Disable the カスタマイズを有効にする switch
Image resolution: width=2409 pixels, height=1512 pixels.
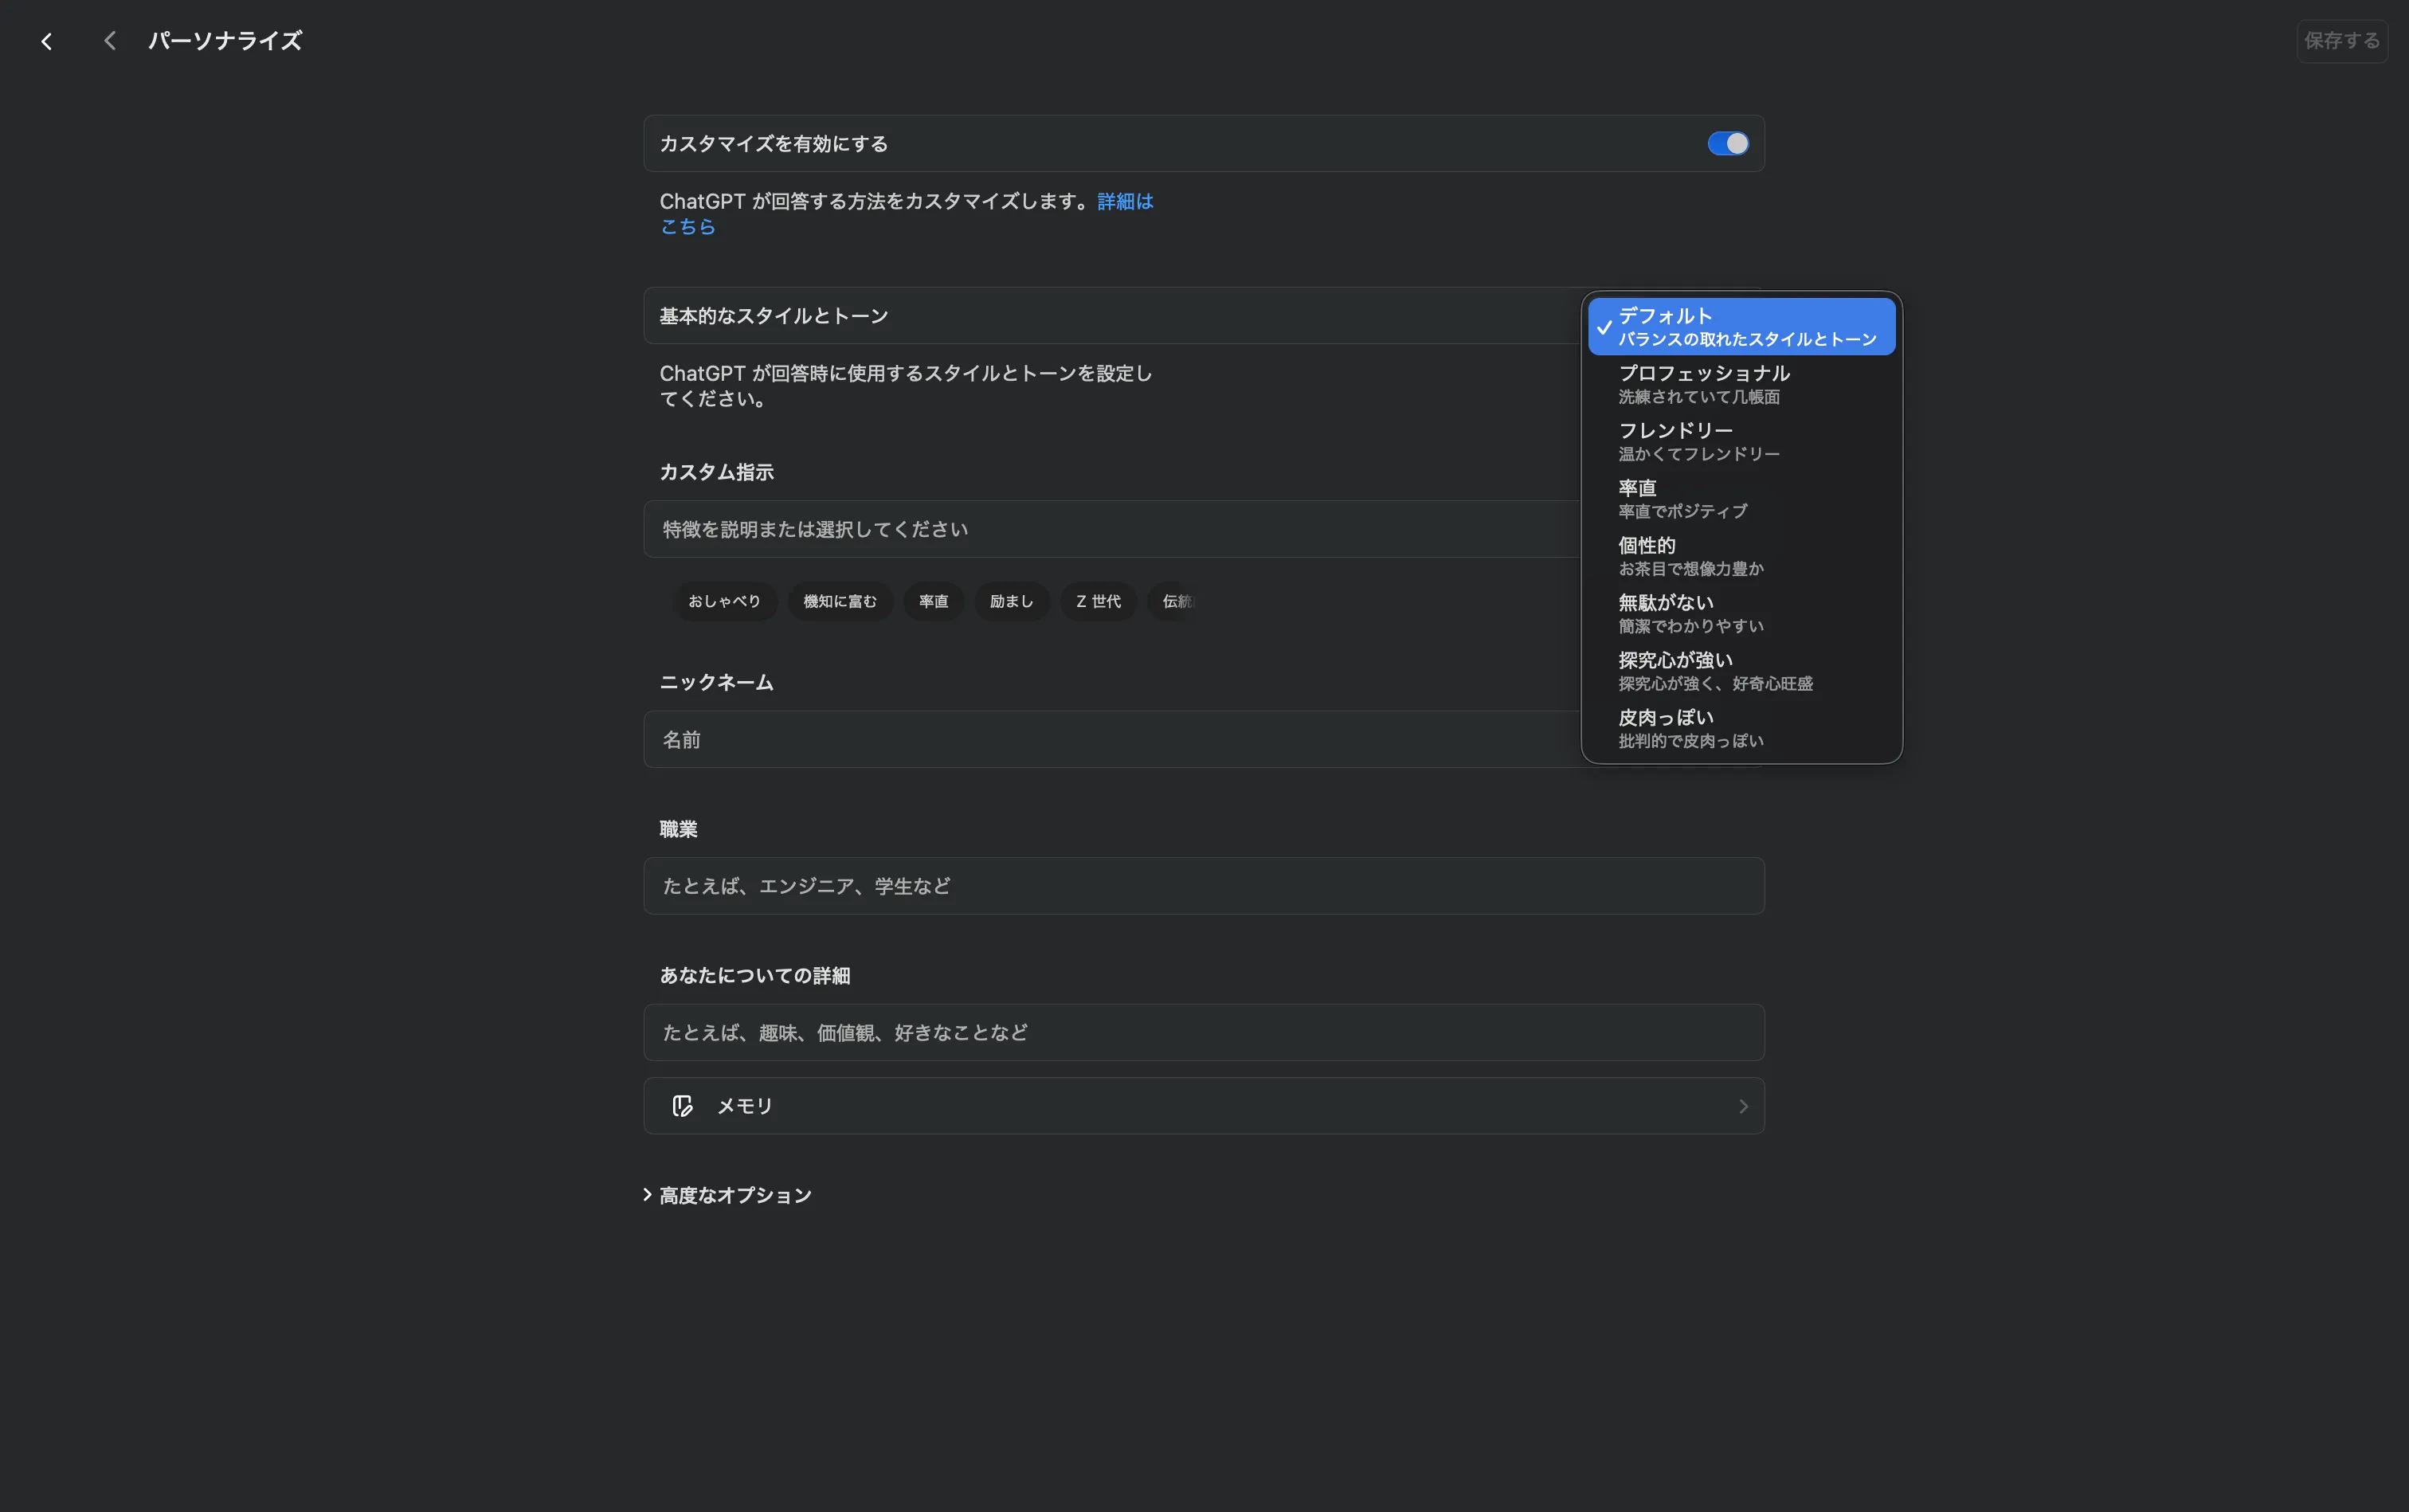(1728, 143)
